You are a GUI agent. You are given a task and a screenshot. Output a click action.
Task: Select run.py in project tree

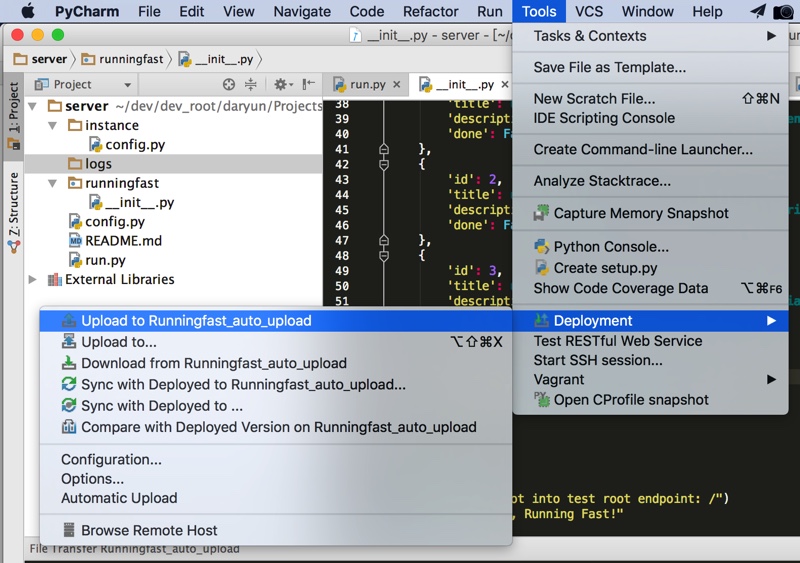tap(105, 260)
